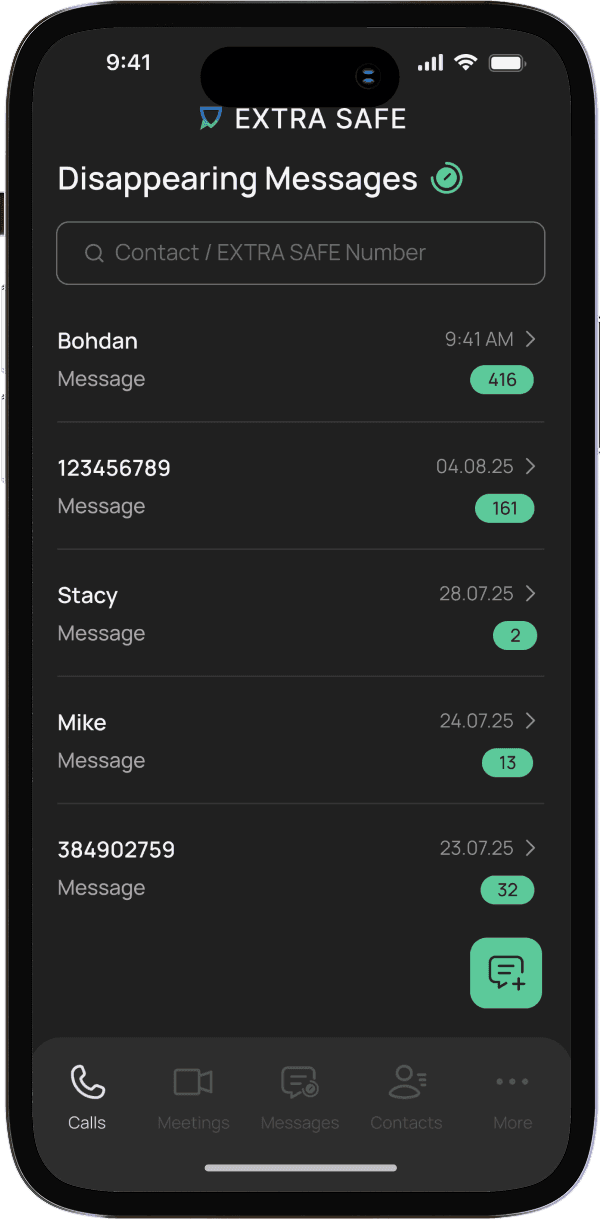Check the Wi-Fi status icon
Screen dimensions: 600x1220
465,62
